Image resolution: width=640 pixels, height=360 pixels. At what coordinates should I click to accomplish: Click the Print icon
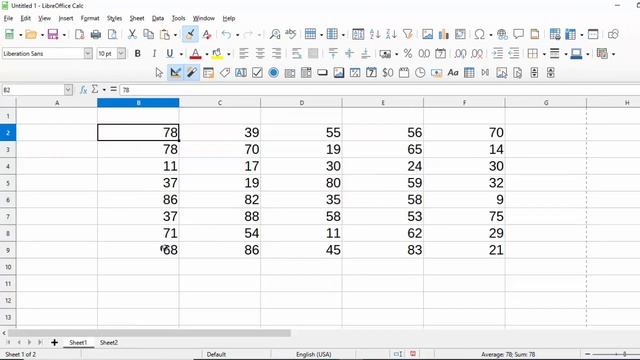[x=96, y=34]
